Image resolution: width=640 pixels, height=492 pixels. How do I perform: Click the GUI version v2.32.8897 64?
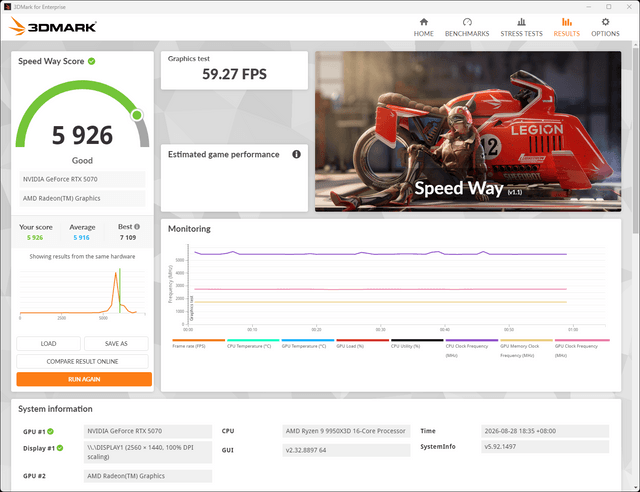[x=346, y=450]
